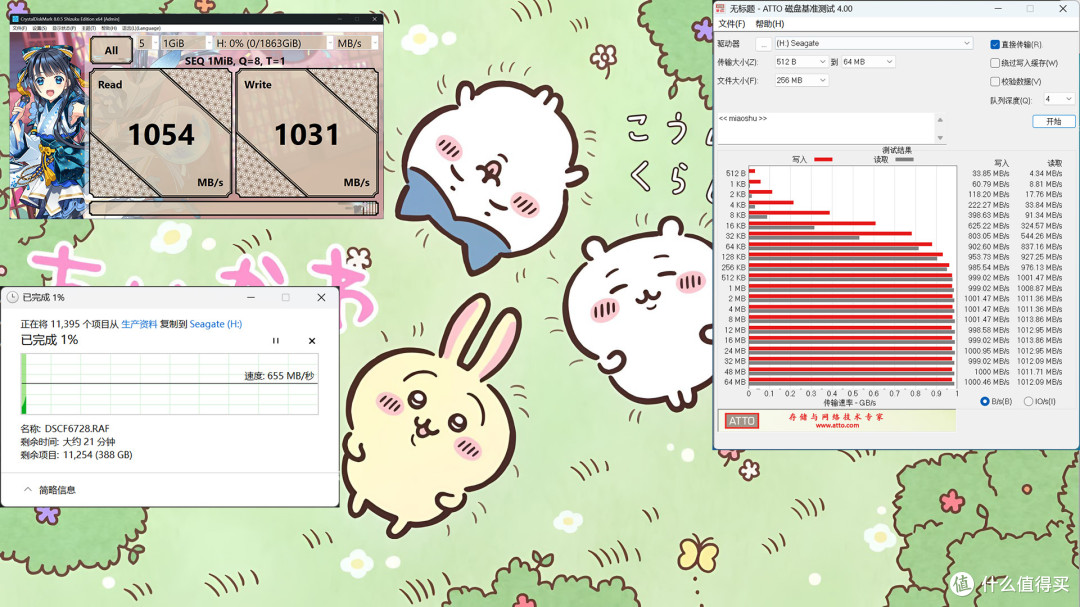Cancel the file copy with the X icon
This screenshot has width=1080, height=607.
click(312, 340)
